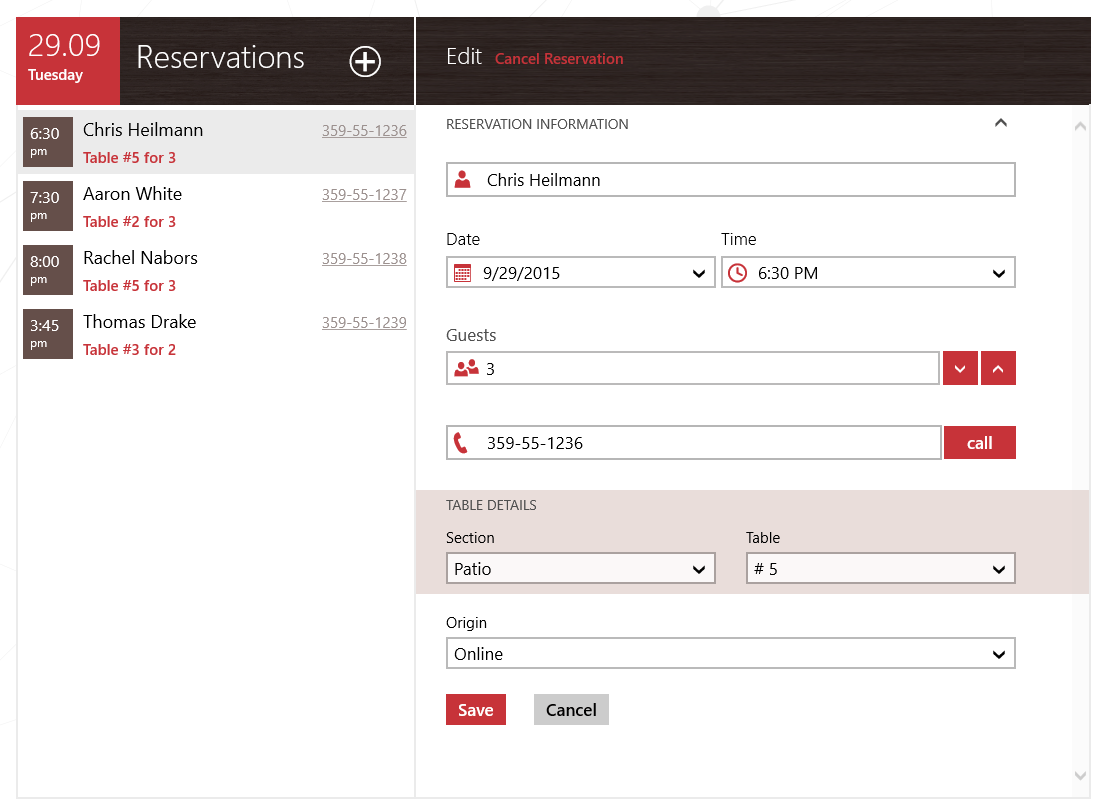Click the phone number input field
This screenshot has width=1101, height=807.
coord(694,442)
